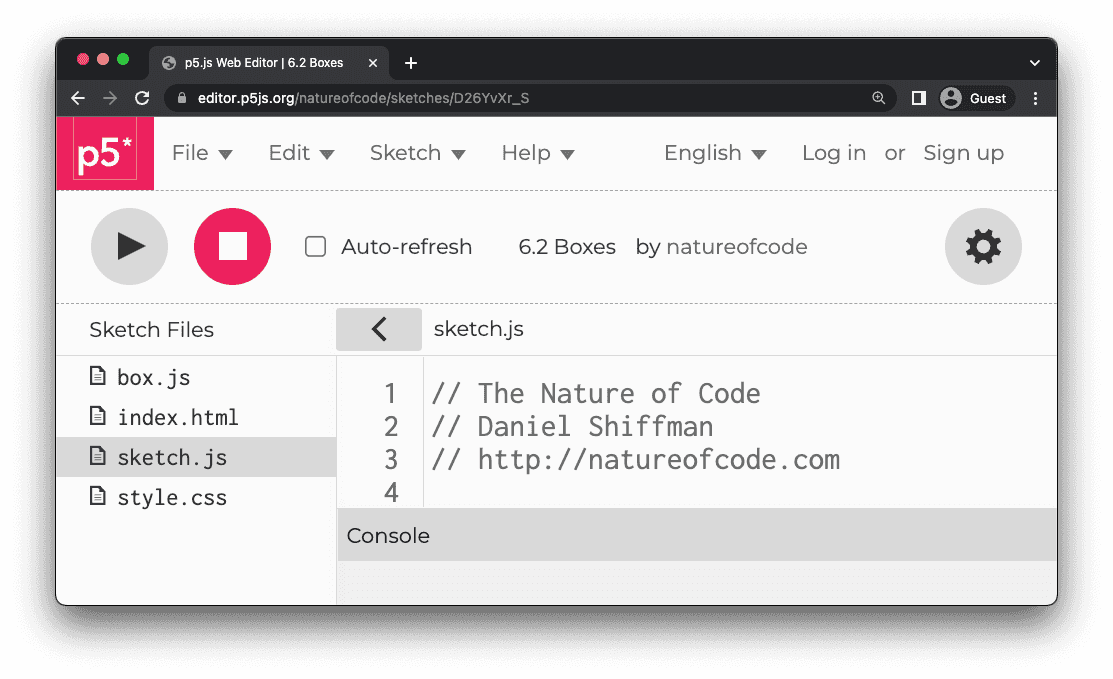This screenshot has width=1113, height=679.
Task: Open the Help menu
Action: point(527,153)
